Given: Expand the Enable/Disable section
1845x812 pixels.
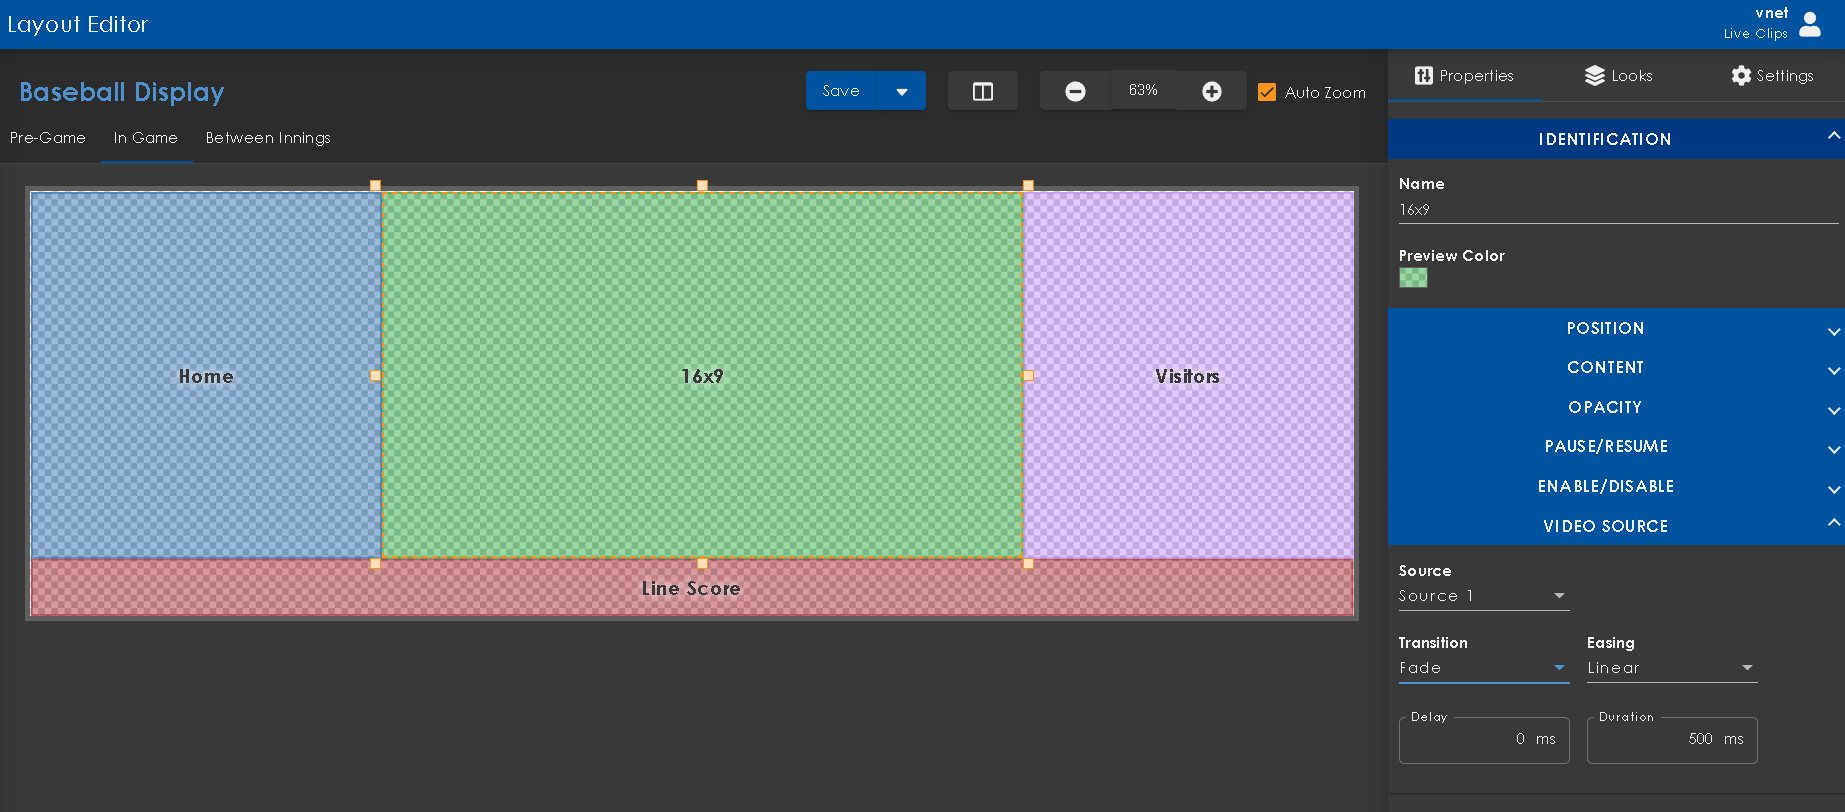Looking at the screenshot, I should click(x=1616, y=486).
